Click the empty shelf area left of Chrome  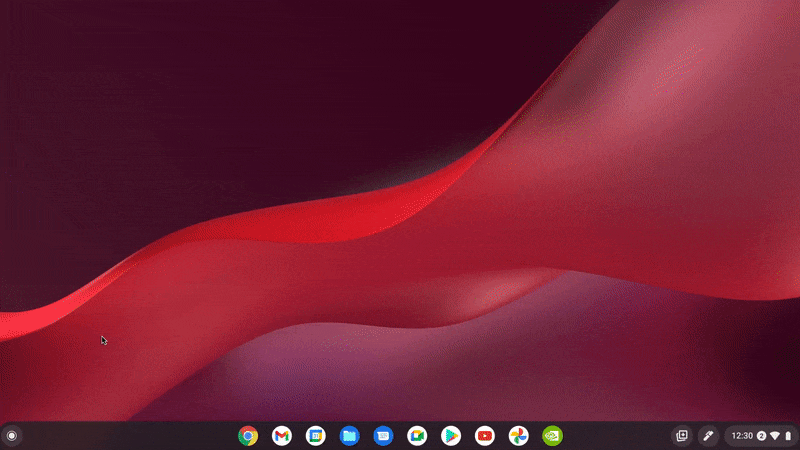coord(130,436)
